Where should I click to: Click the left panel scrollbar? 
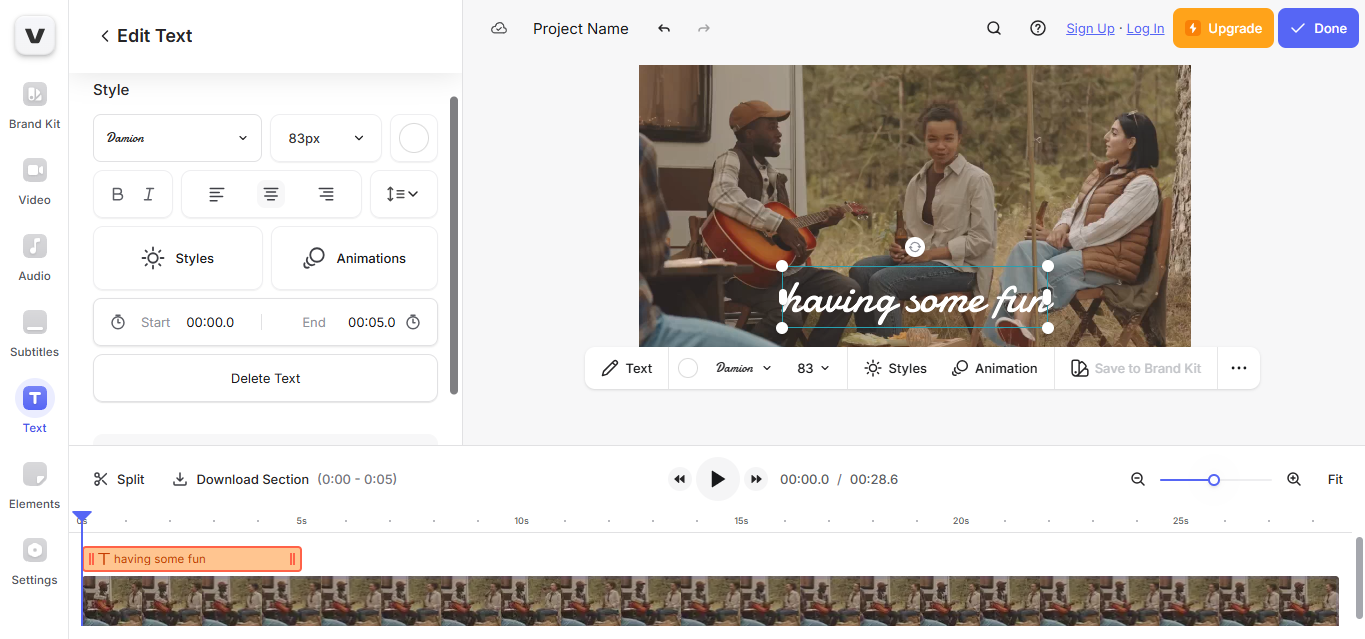(454, 245)
